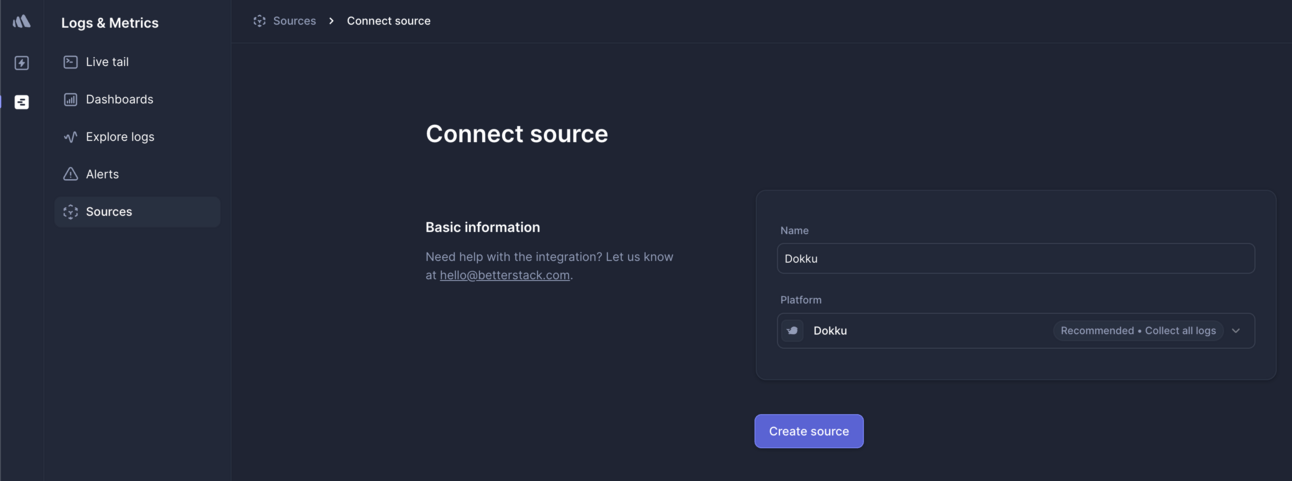Click the Platform dropdown chevron
This screenshot has height=481, width=1292.
point(1236,331)
